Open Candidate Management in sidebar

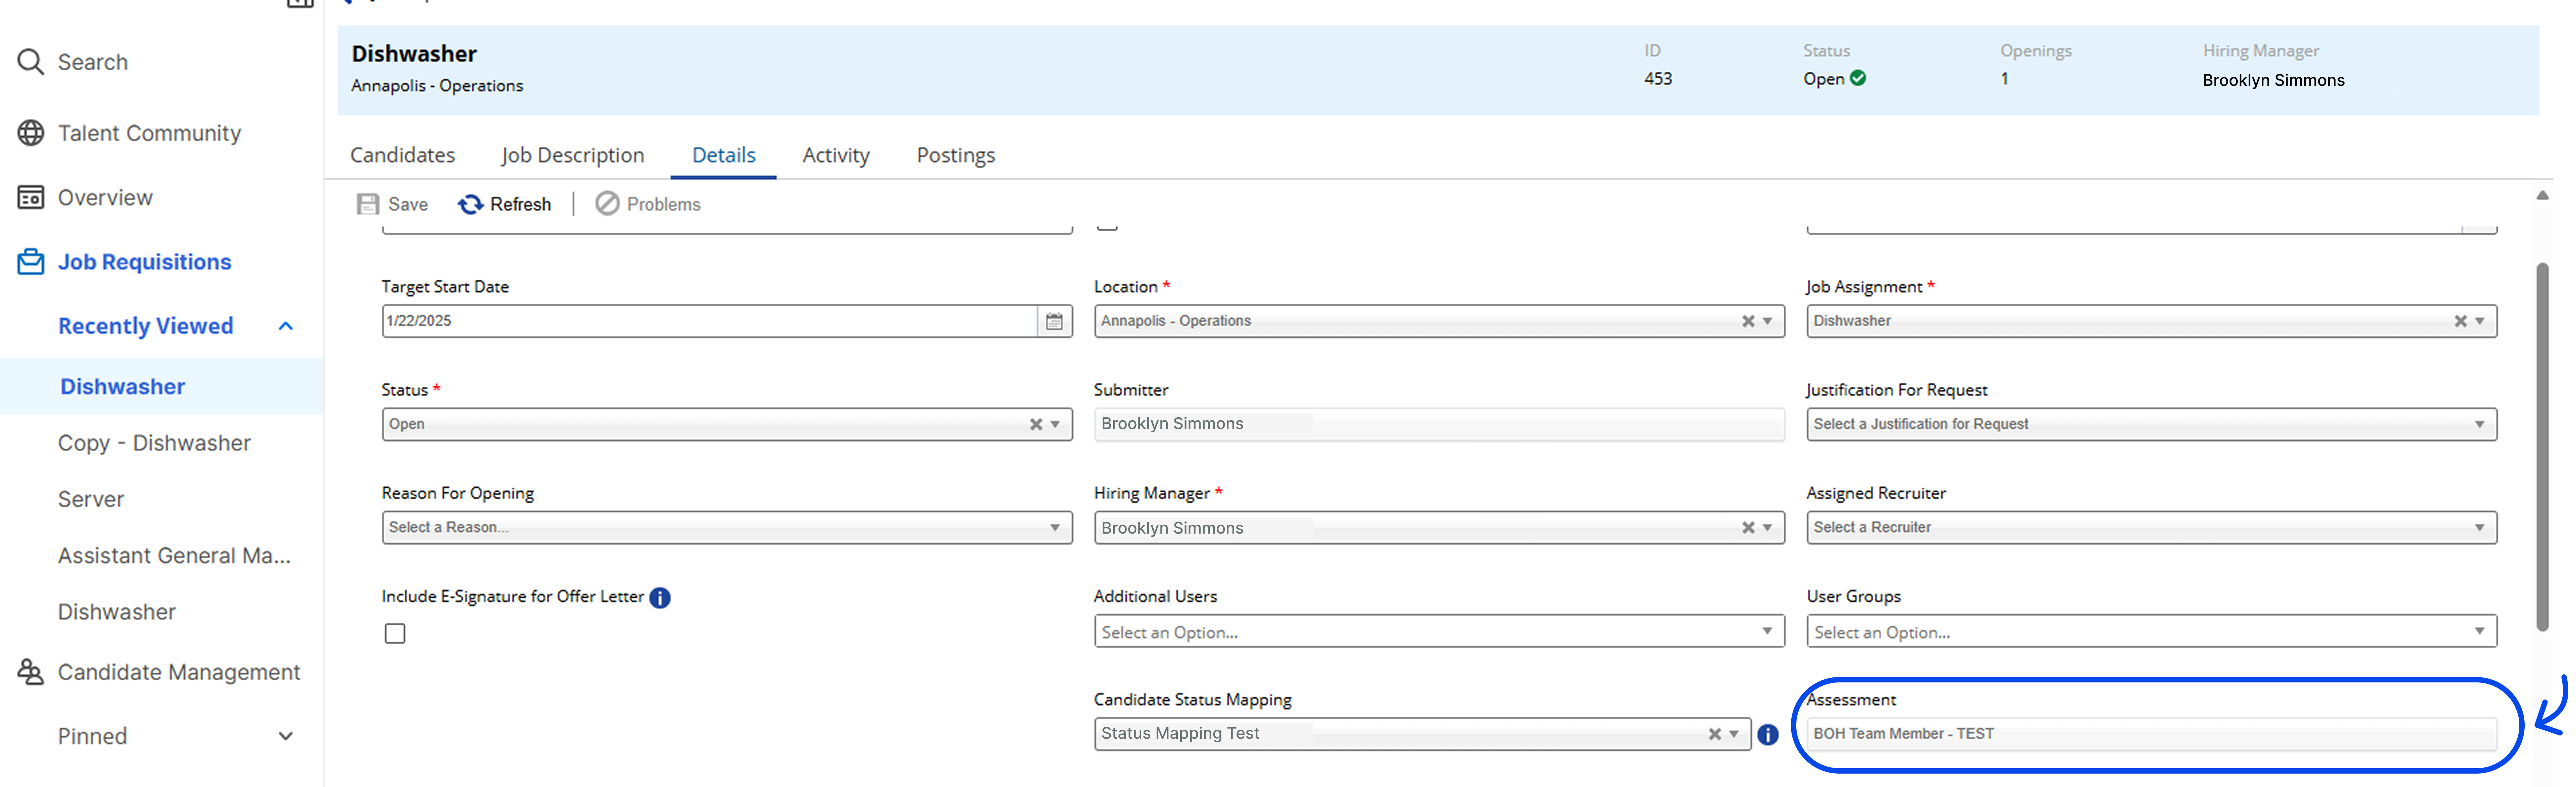[x=179, y=672]
